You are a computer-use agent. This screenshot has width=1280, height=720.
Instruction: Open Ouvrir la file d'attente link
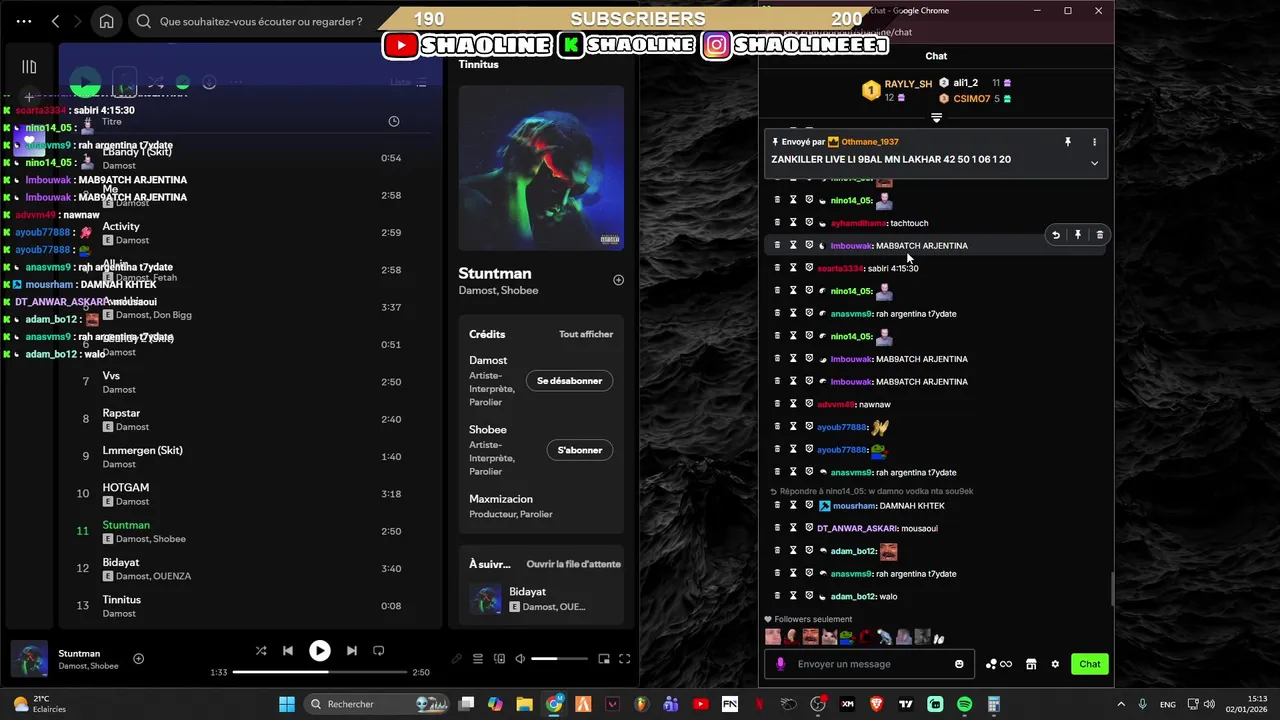coord(574,564)
